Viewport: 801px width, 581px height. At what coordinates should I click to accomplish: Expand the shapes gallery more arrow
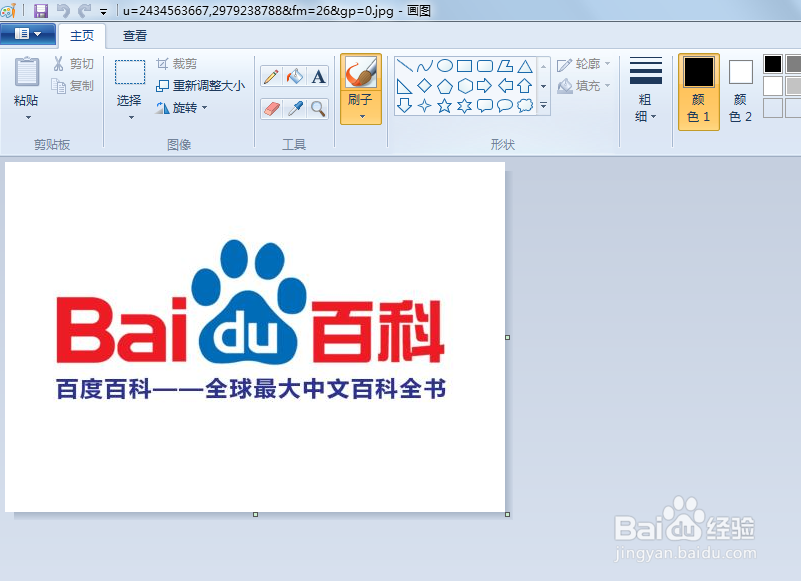coord(544,105)
